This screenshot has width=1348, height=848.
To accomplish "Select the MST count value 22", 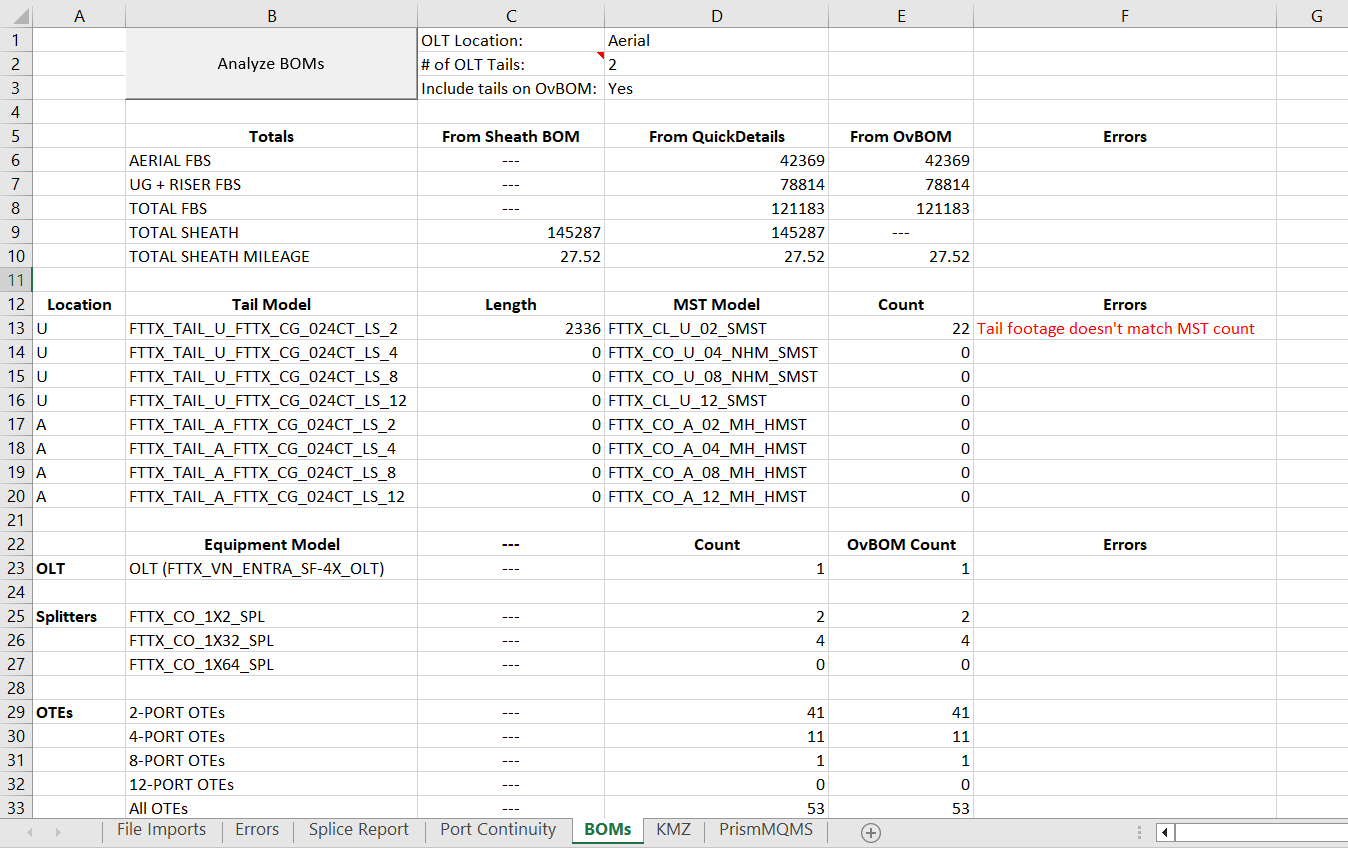I will pyautogui.click(x=901, y=329).
